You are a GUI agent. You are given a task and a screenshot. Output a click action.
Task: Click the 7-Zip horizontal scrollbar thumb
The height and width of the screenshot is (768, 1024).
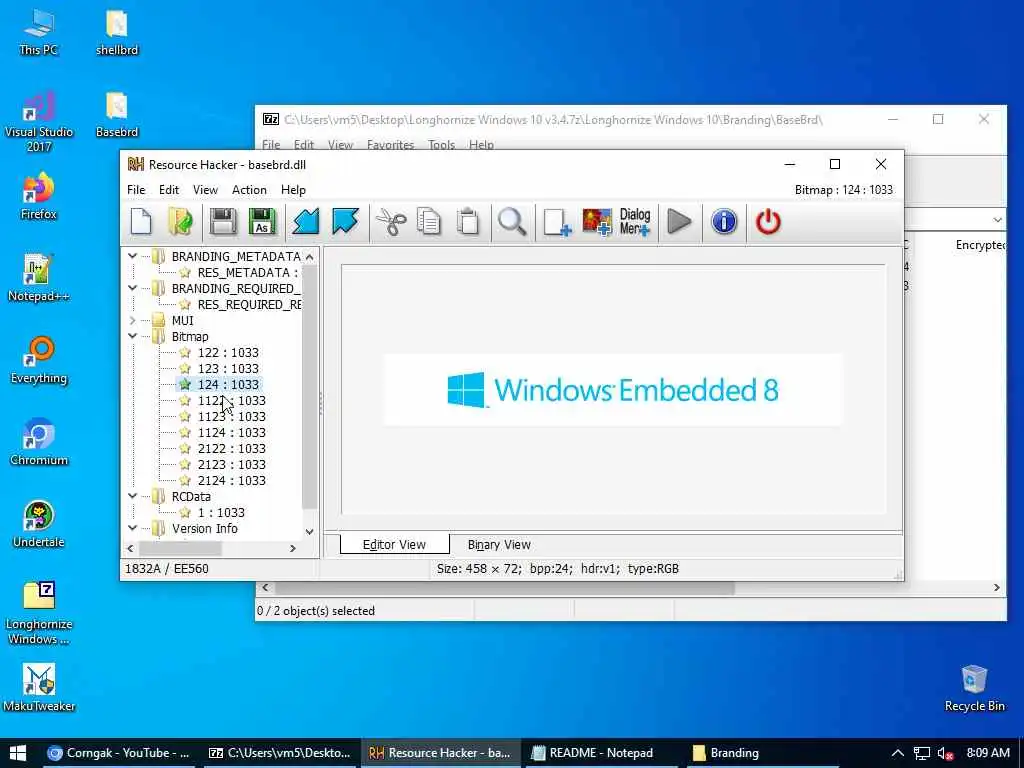[504, 588]
